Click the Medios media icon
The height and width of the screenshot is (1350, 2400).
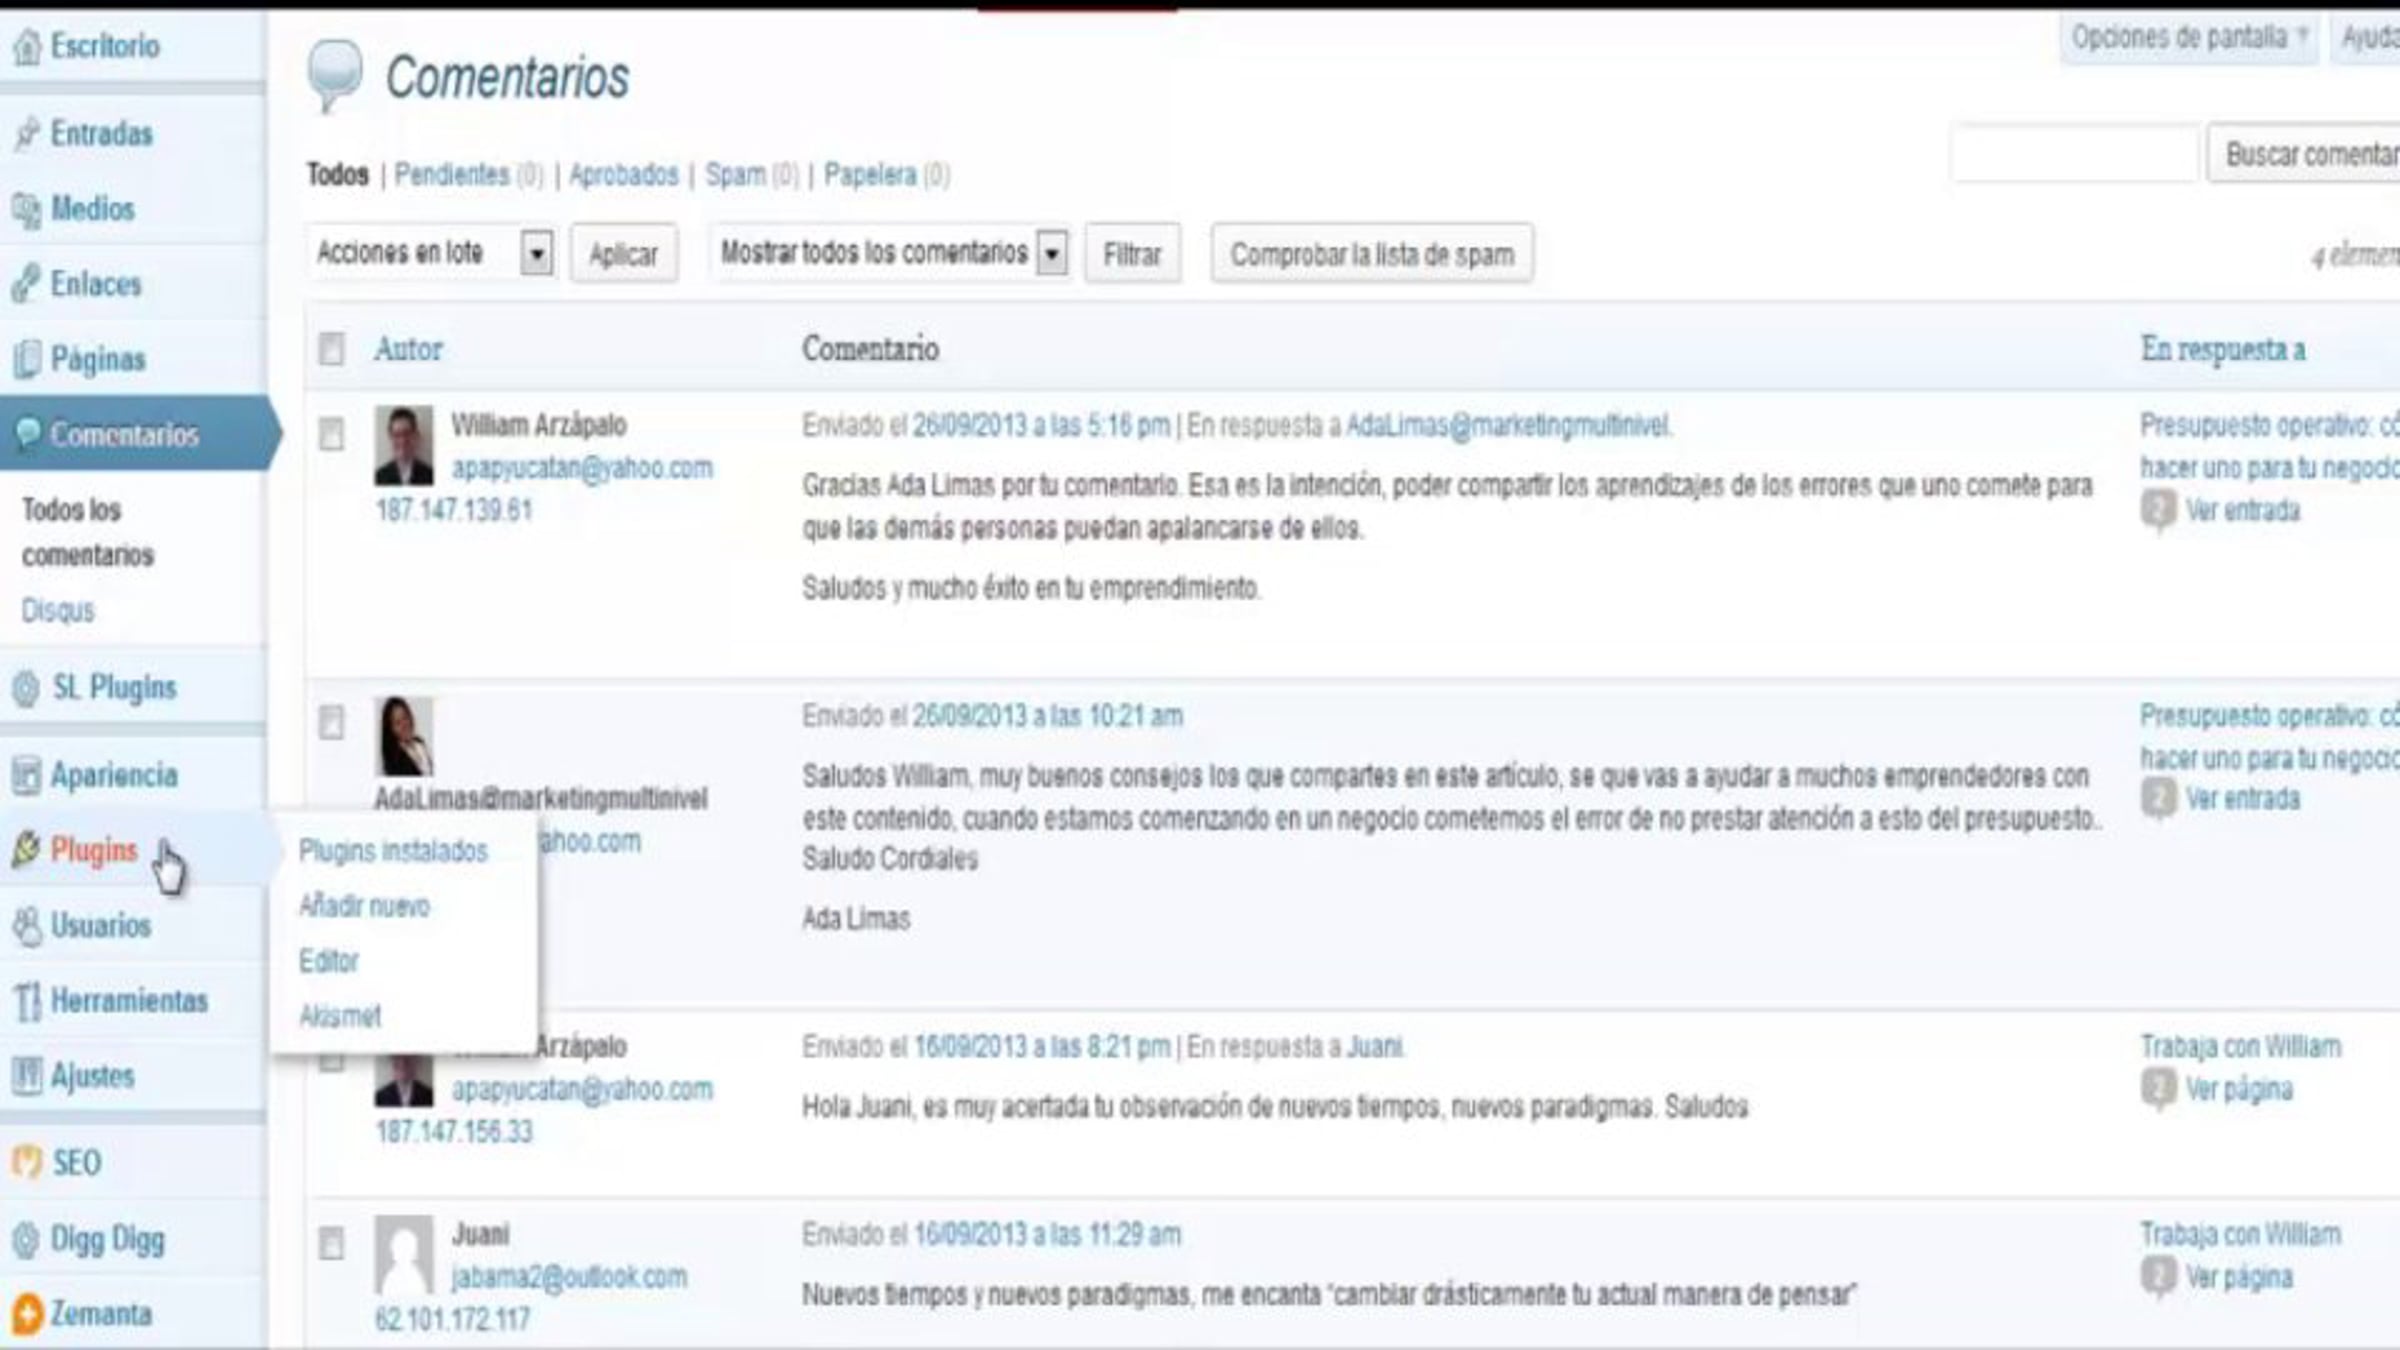point(27,209)
